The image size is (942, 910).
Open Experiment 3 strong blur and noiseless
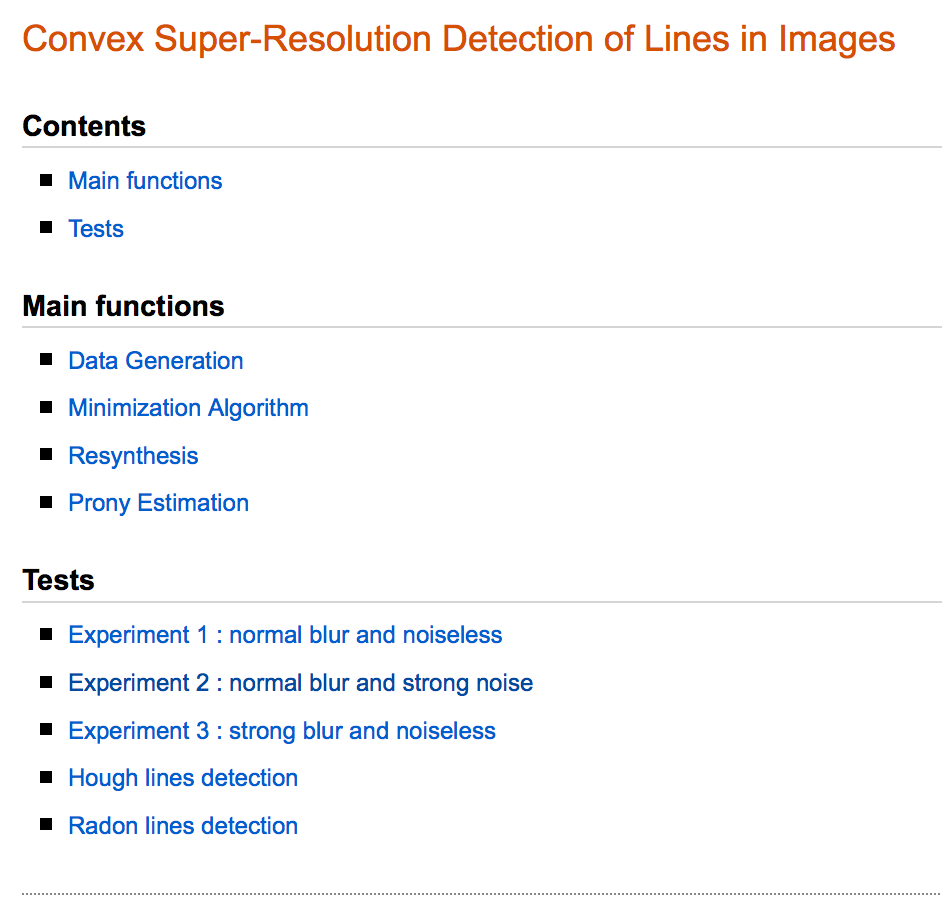point(282,731)
